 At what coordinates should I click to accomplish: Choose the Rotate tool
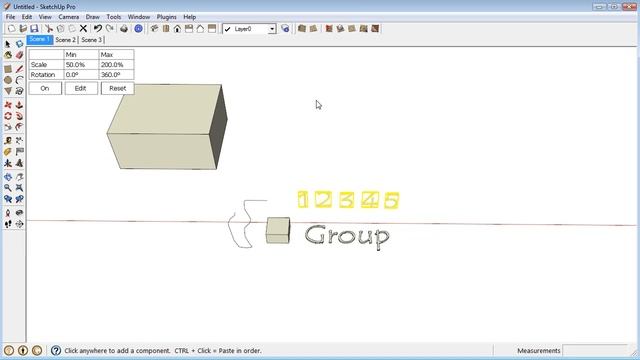(8, 116)
